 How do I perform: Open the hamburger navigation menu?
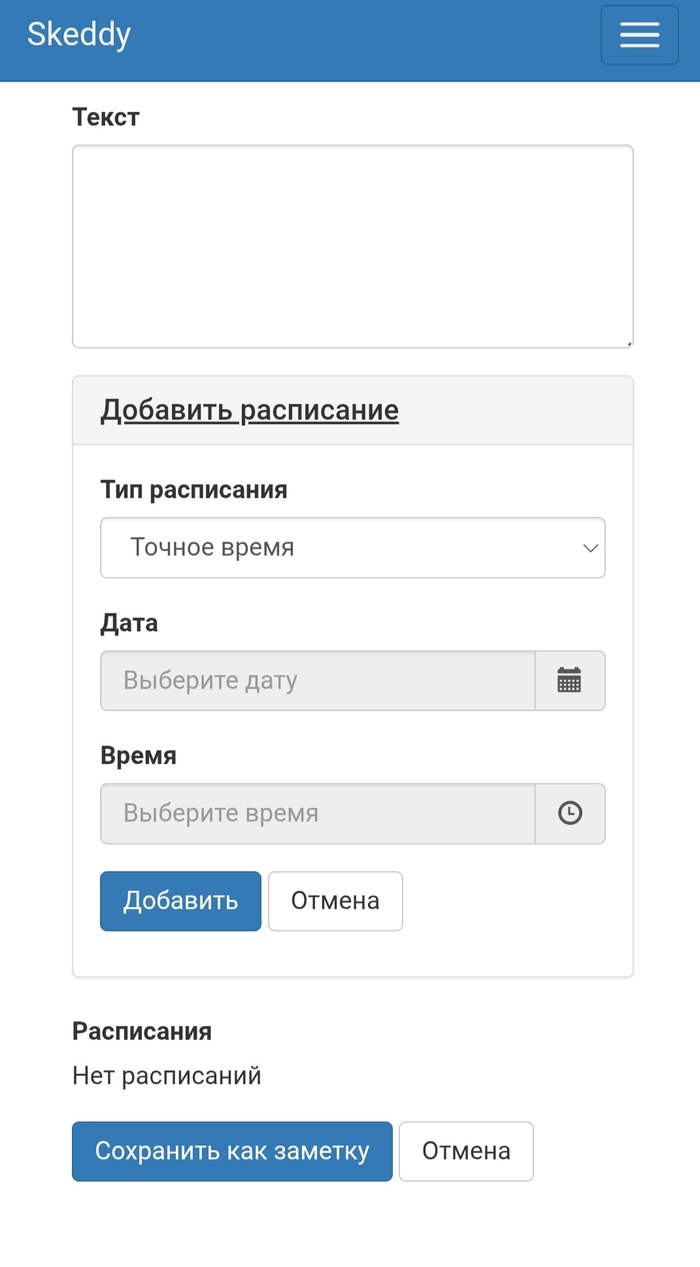point(639,35)
